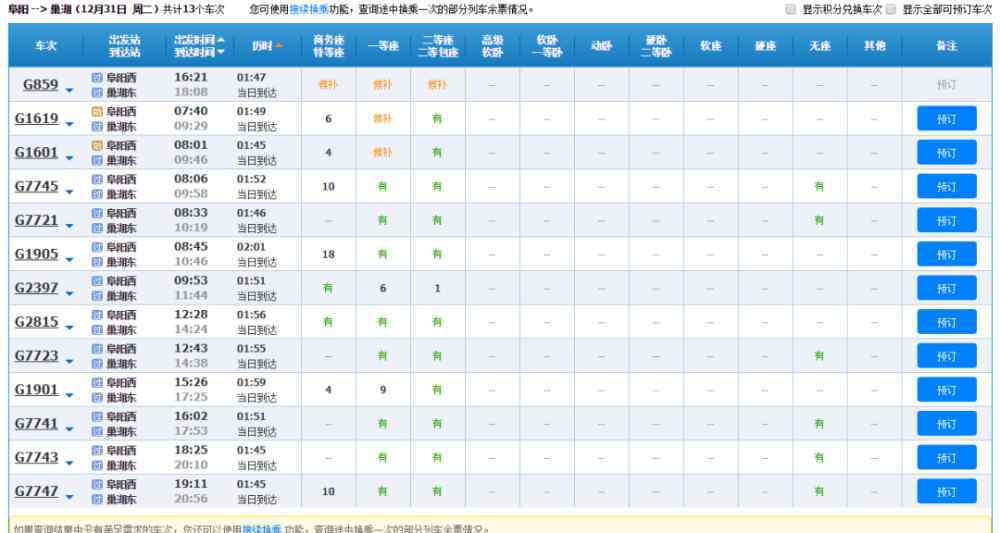The width and height of the screenshot is (1000, 533).
Task: Sort by 历时 duration header
Action: (267, 46)
